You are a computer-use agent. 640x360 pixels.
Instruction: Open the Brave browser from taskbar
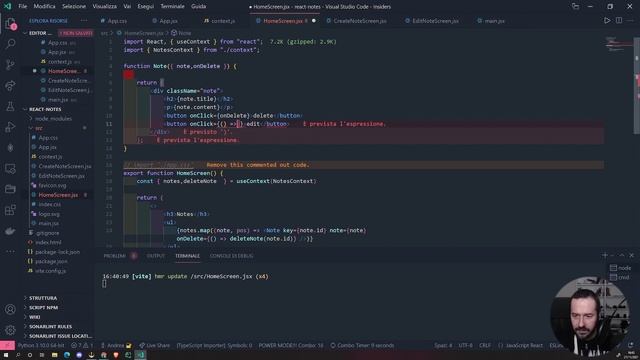pyautogui.click(x=116, y=355)
